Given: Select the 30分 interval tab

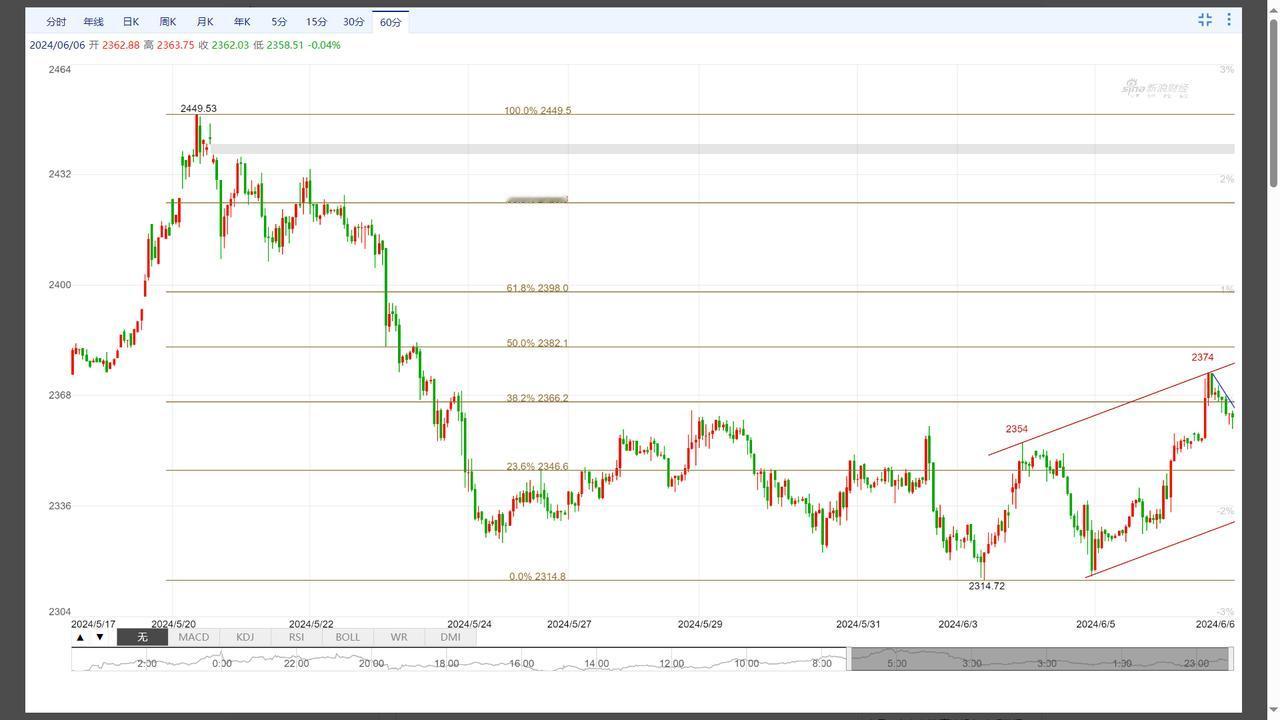Looking at the screenshot, I should 353,22.
